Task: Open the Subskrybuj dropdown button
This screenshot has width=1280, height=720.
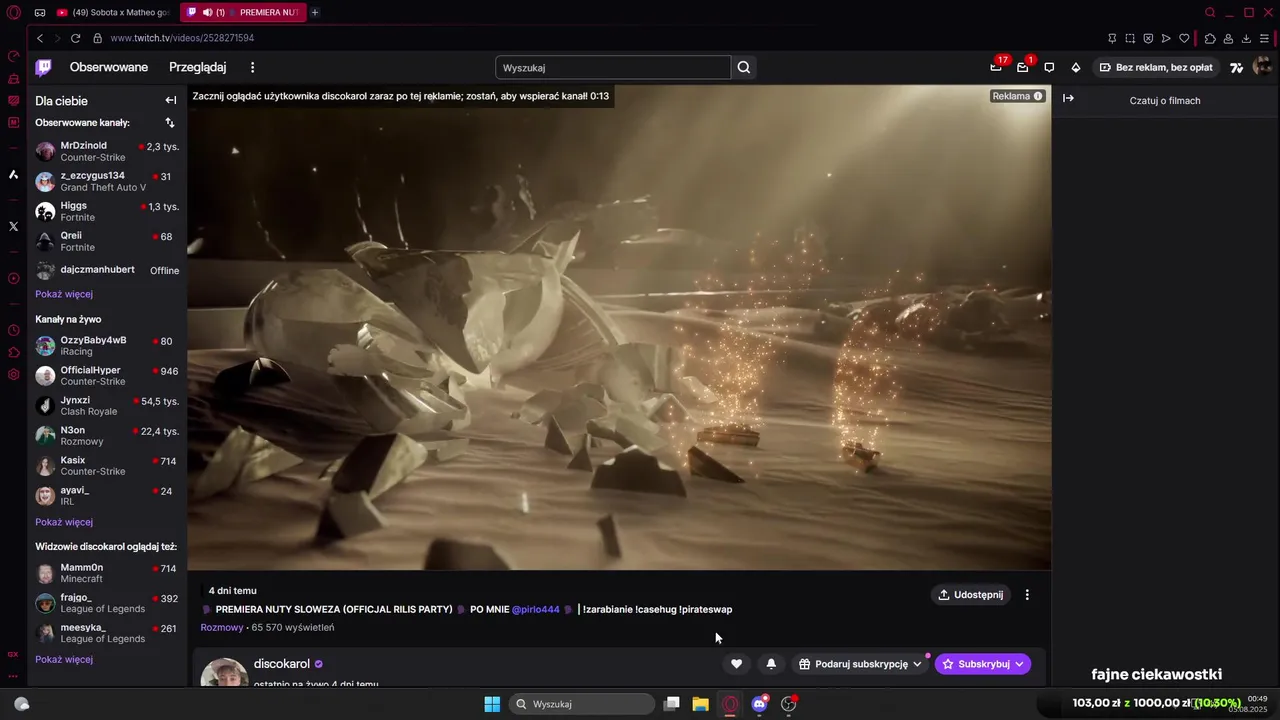Action: [983, 664]
